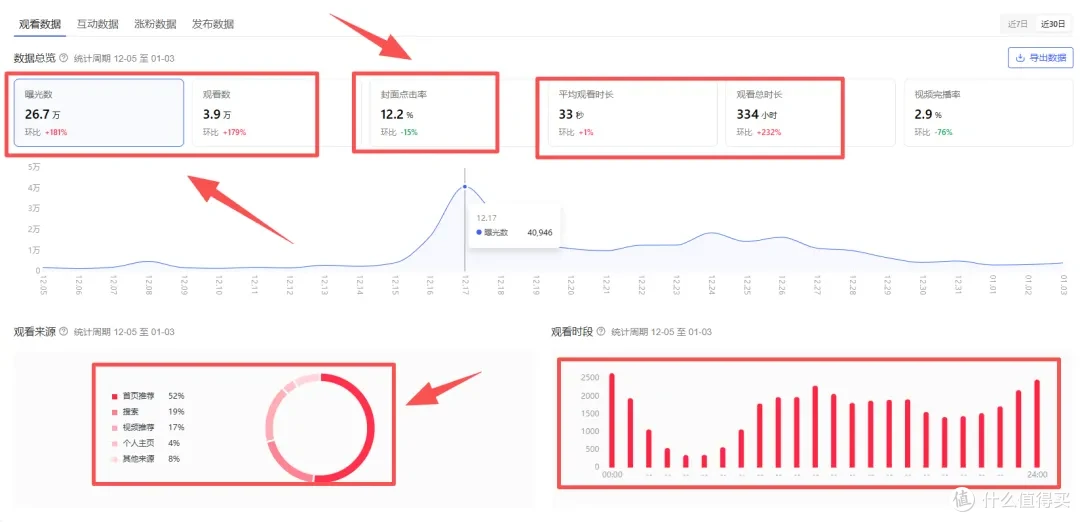1080x522 pixels.
Task: Click the +181% 环比 figure
Action: (x=56, y=132)
